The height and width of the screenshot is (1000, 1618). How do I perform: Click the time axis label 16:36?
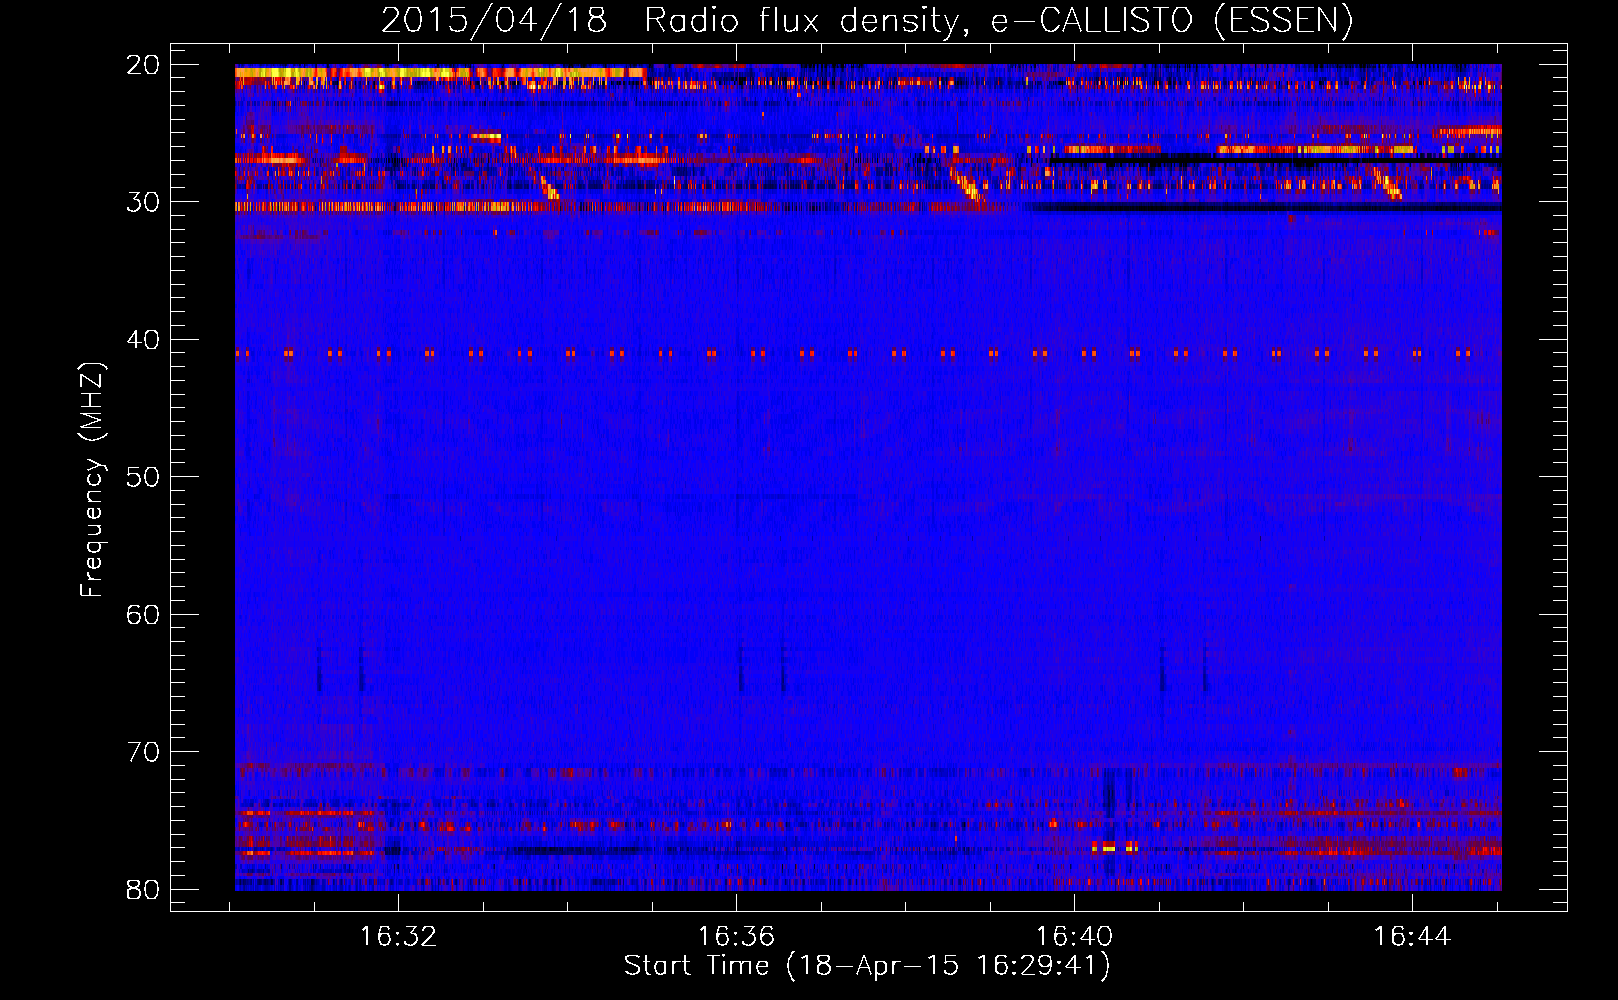pyautogui.click(x=737, y=937)
